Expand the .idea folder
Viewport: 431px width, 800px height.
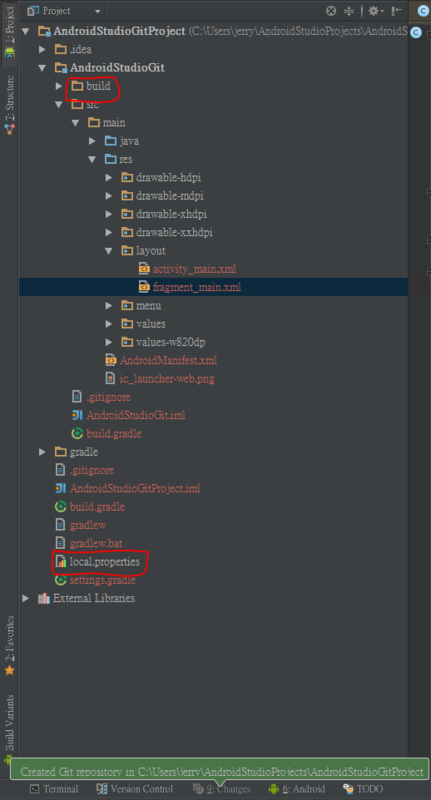(42, 49)
